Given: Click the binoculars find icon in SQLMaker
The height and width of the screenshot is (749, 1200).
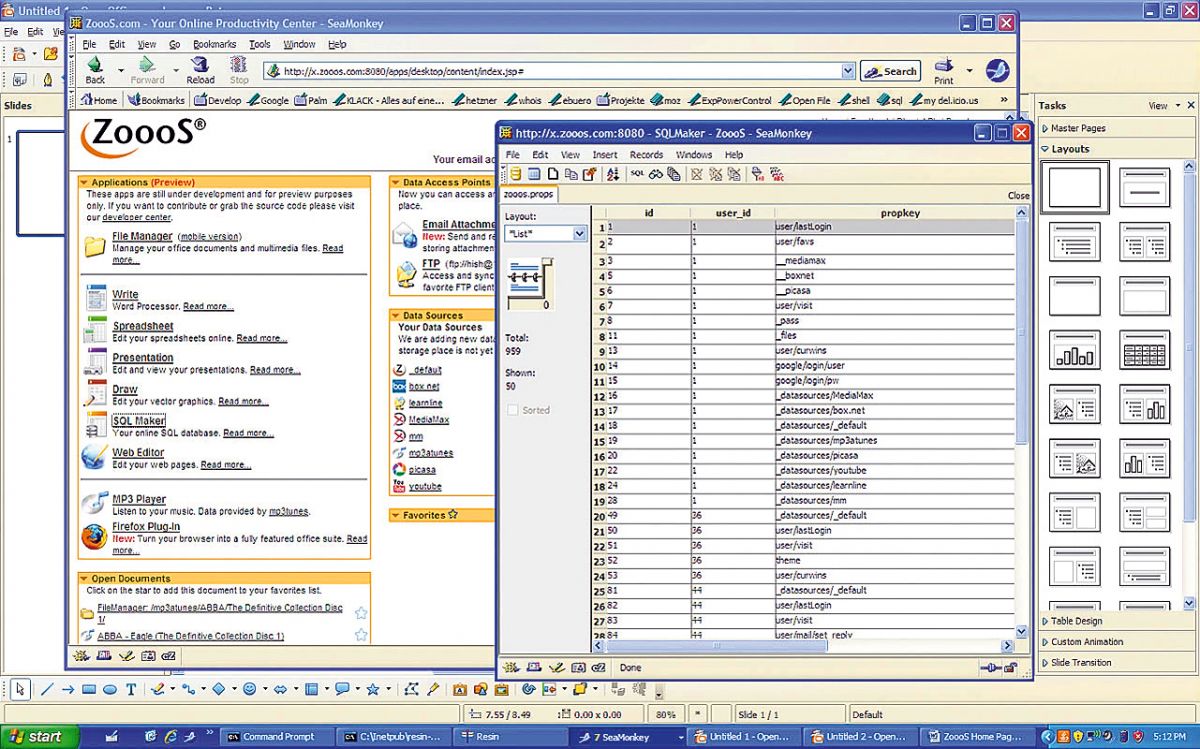Looking at the screenshot, I should [x=655, y=174].
